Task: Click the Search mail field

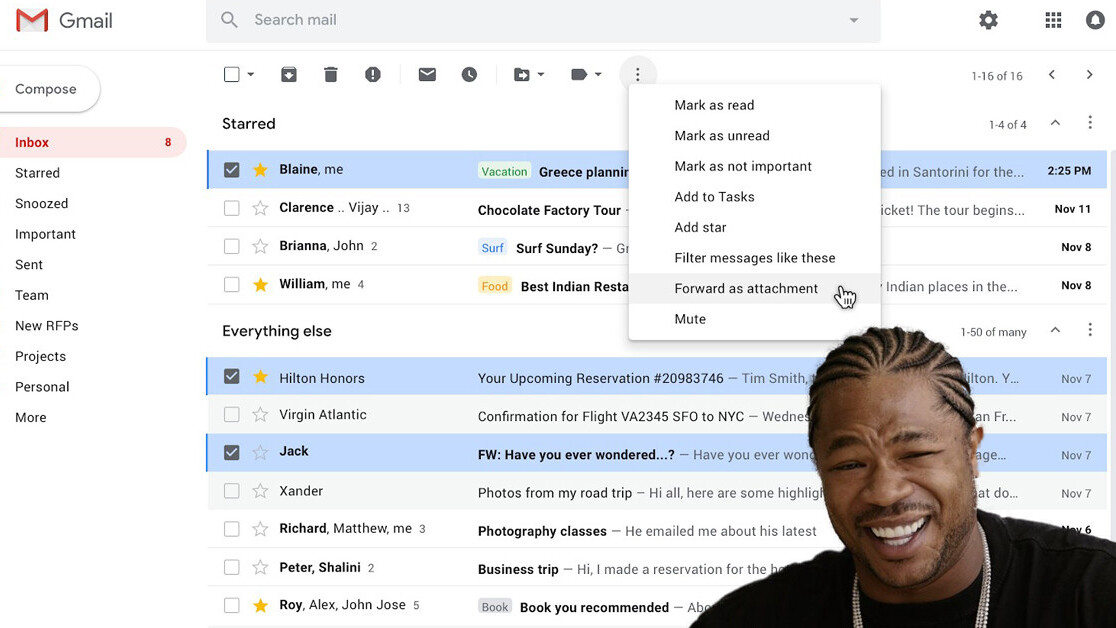Action: click(x=540, y=20)
